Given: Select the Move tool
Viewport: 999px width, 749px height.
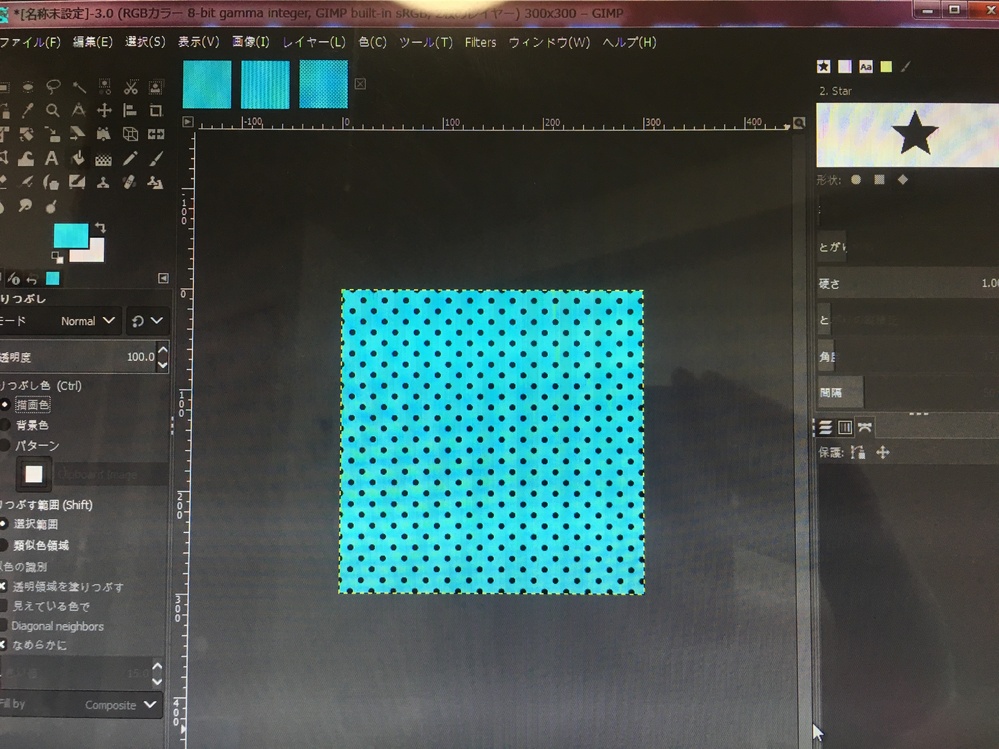Looking at the screenshot, I should pyautogui.click(x=104, y=111).
